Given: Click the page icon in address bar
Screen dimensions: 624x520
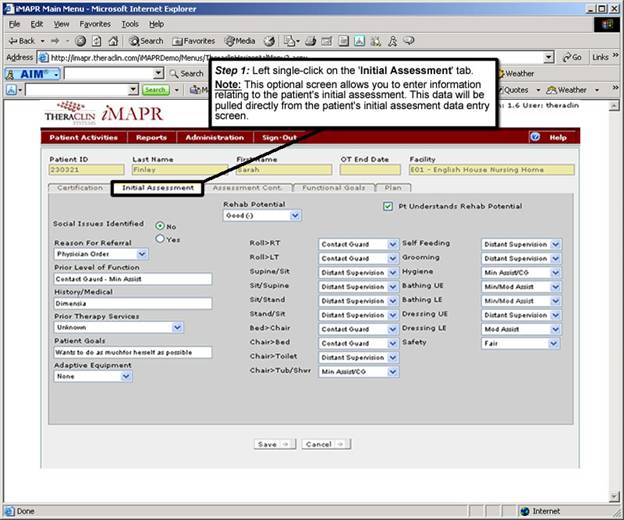Looking at the screenshot, I should pyautogui.click(x=43, y=58).
